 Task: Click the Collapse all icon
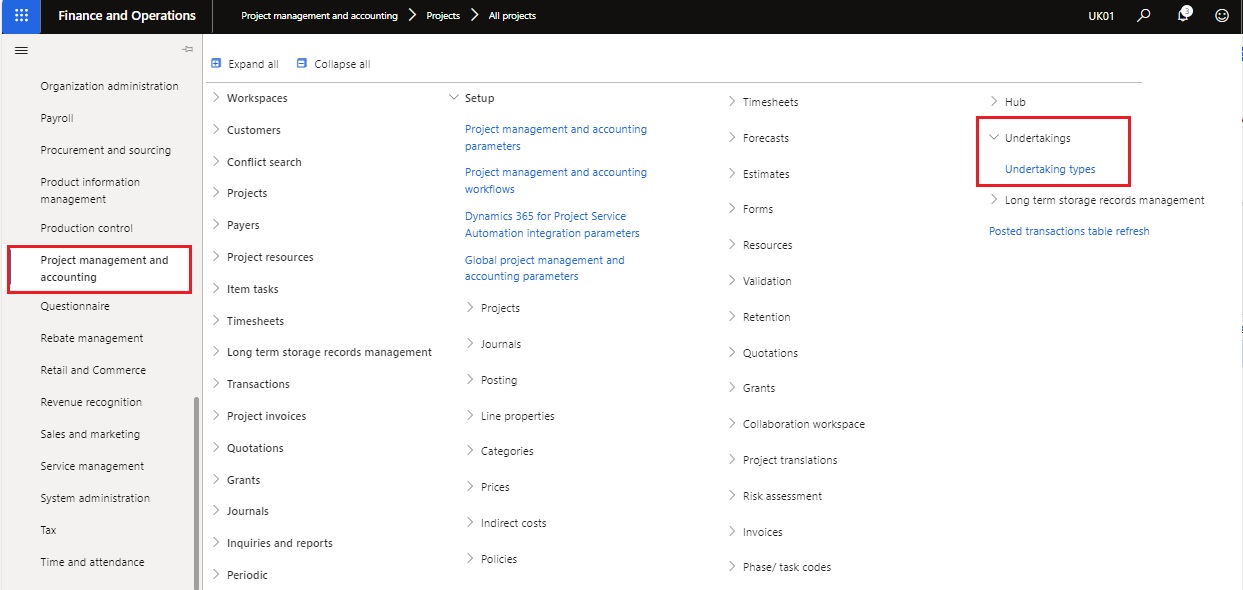pyautogui.click(x=302, y=63)
